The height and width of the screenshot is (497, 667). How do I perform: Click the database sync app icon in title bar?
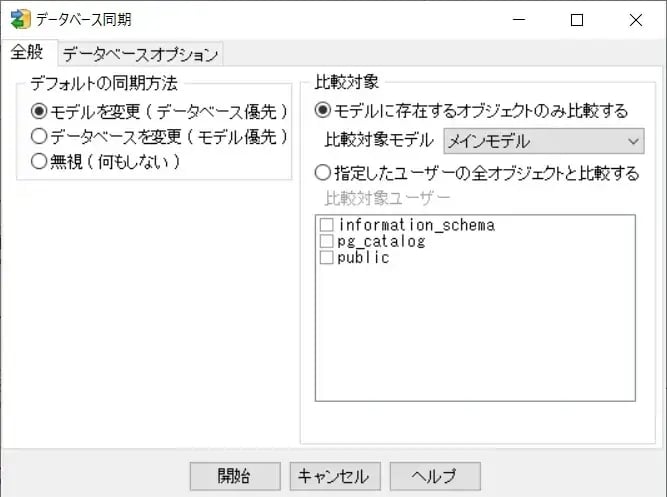[x=20, y=19]
